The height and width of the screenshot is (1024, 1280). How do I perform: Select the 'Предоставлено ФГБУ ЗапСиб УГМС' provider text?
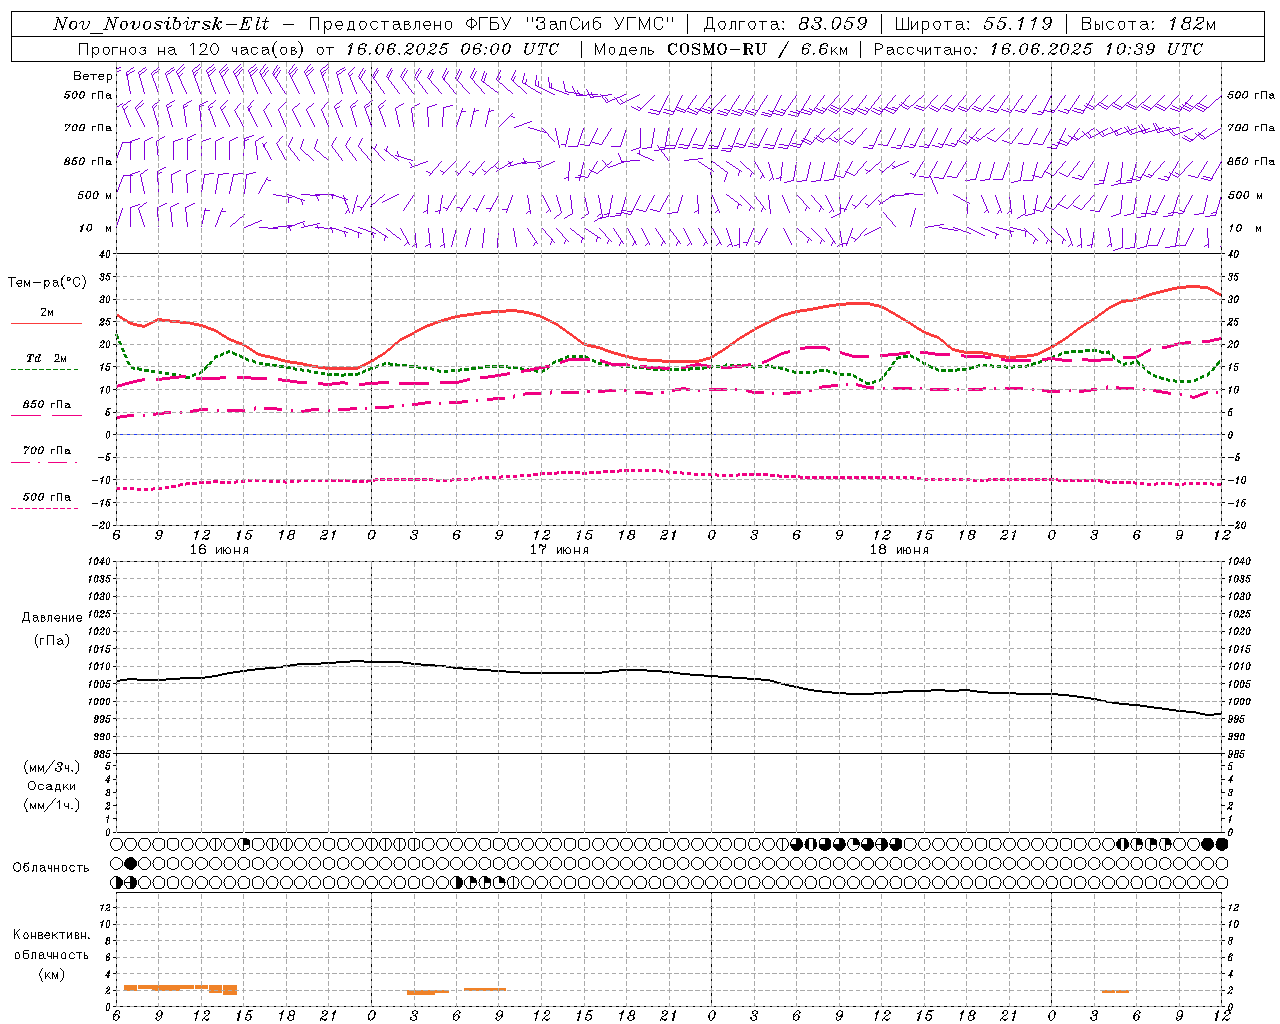tap(492, 24)
